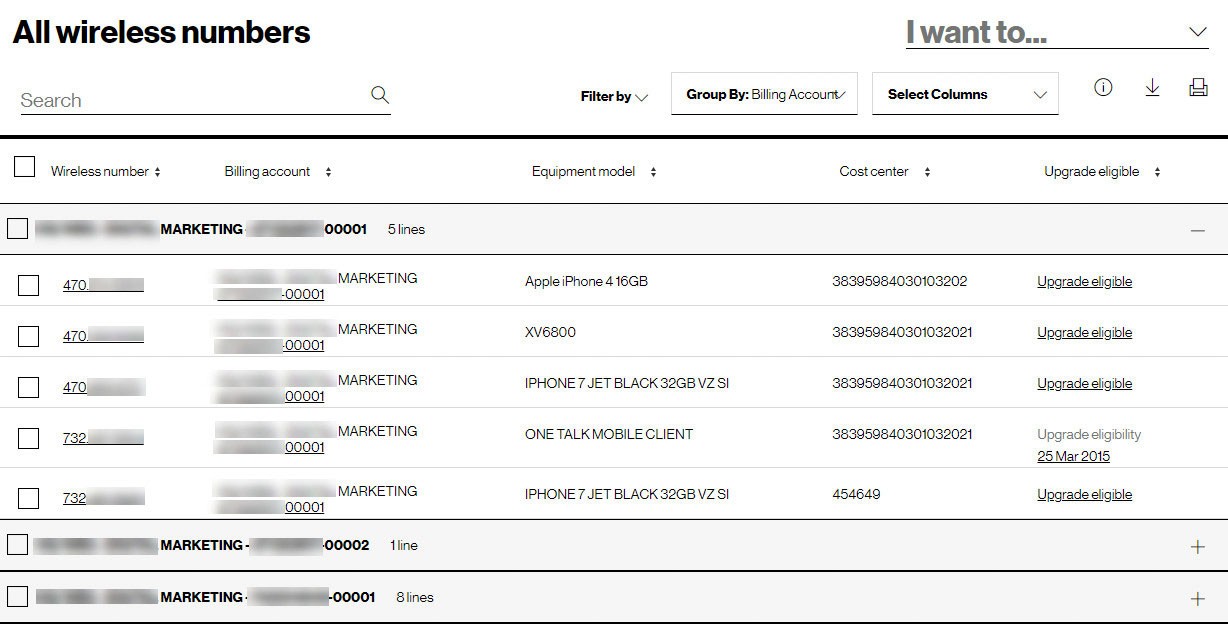Print the wireless numbers table

click(1198, 88)
